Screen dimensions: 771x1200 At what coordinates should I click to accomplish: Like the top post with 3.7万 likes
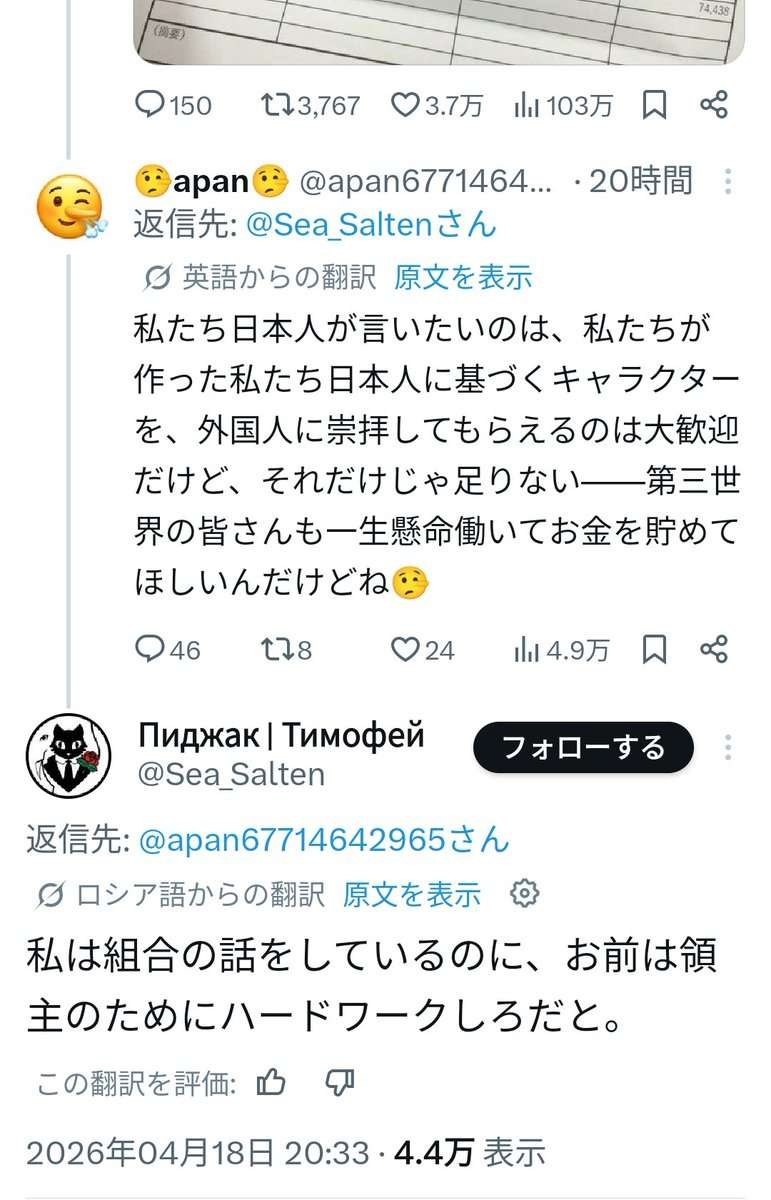pos(405,105)
